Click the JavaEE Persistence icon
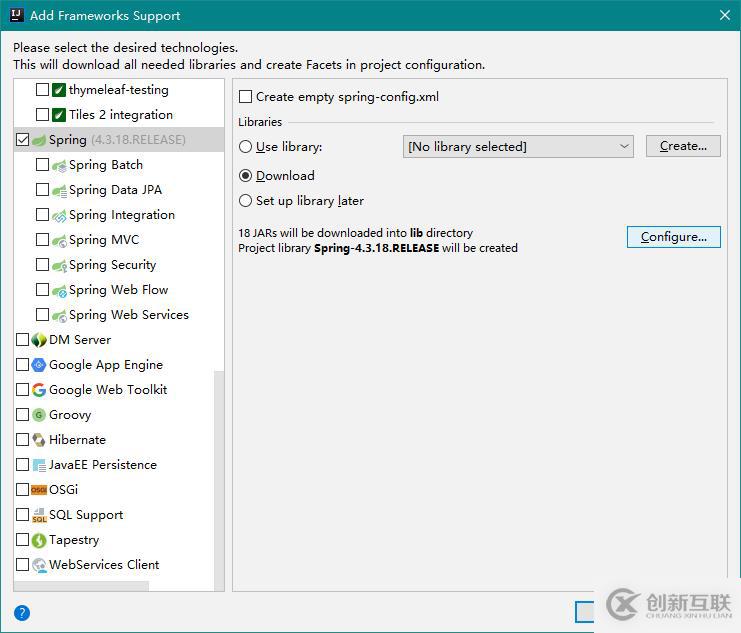 [39, 465]
